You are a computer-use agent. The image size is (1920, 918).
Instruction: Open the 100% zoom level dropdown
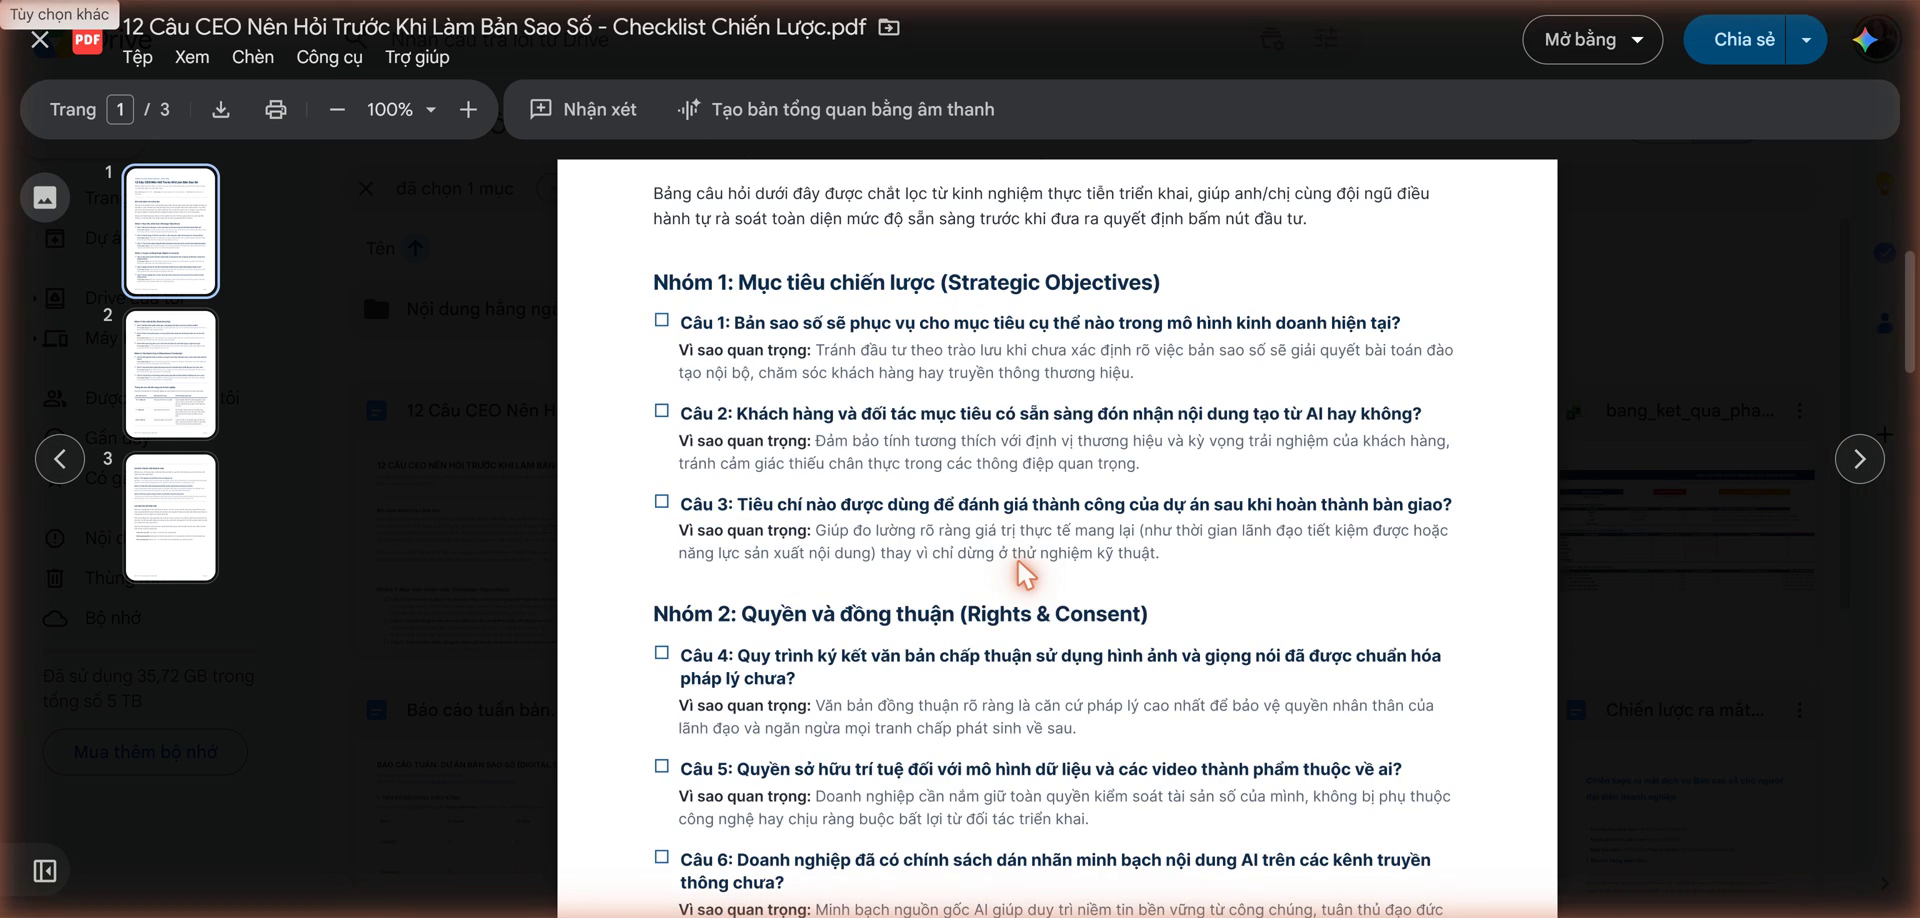click(x=401, y=110)
